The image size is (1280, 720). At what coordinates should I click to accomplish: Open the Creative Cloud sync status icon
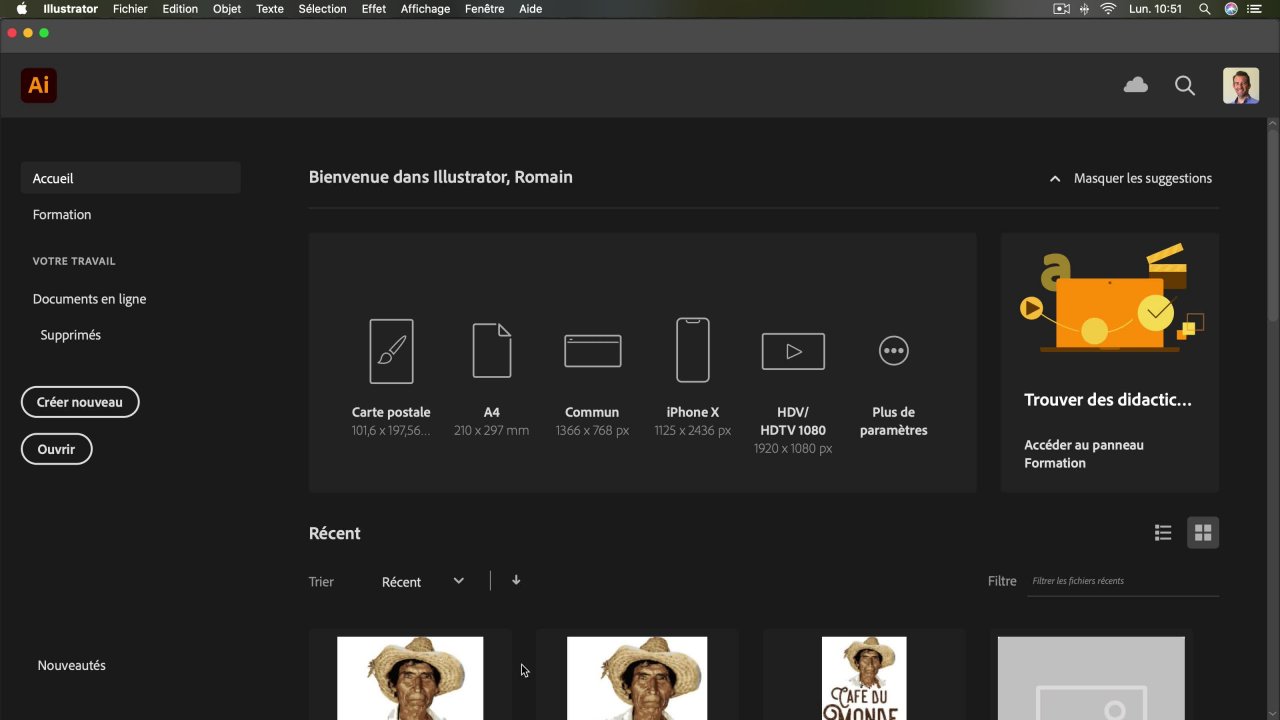pyautogui.click(x=1135, y=86)
